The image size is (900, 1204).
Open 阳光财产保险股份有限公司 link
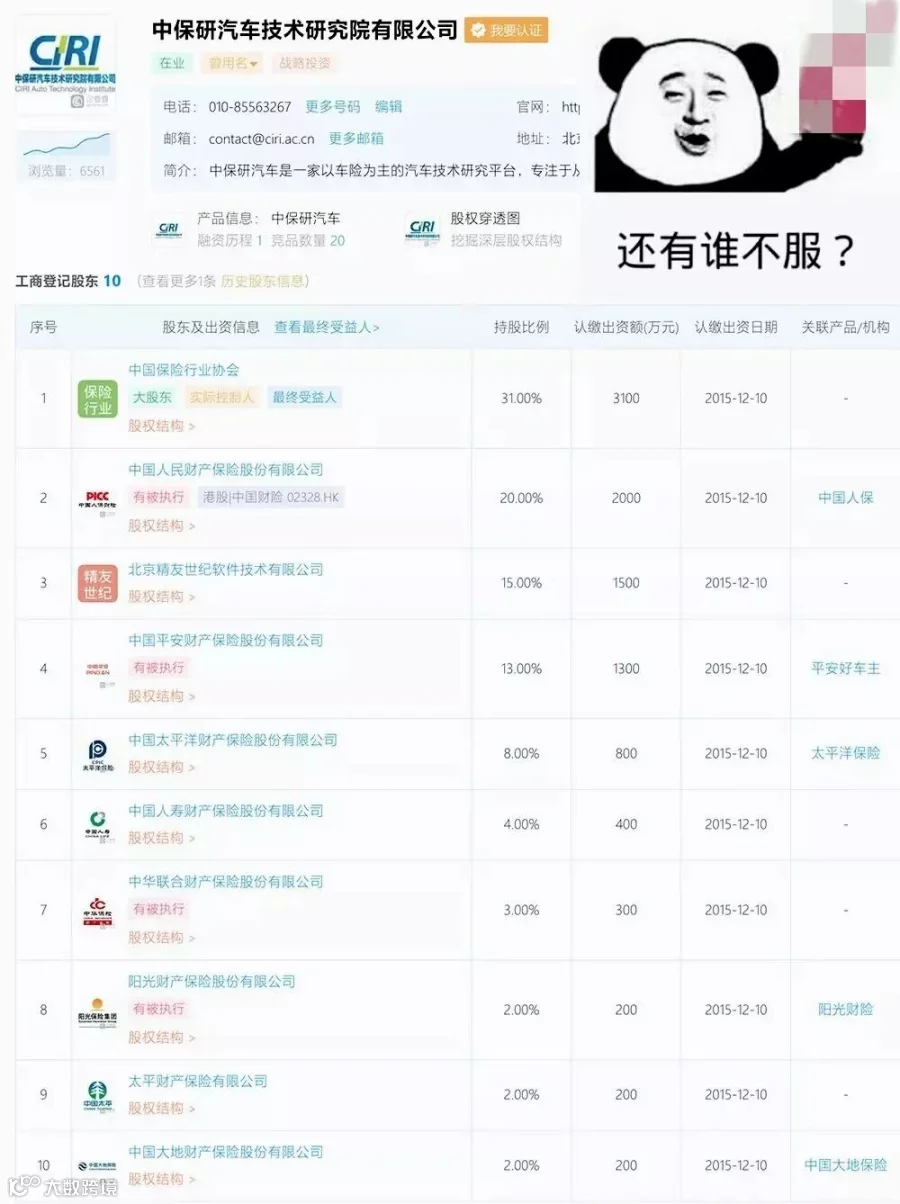click(x=212, y=982)
